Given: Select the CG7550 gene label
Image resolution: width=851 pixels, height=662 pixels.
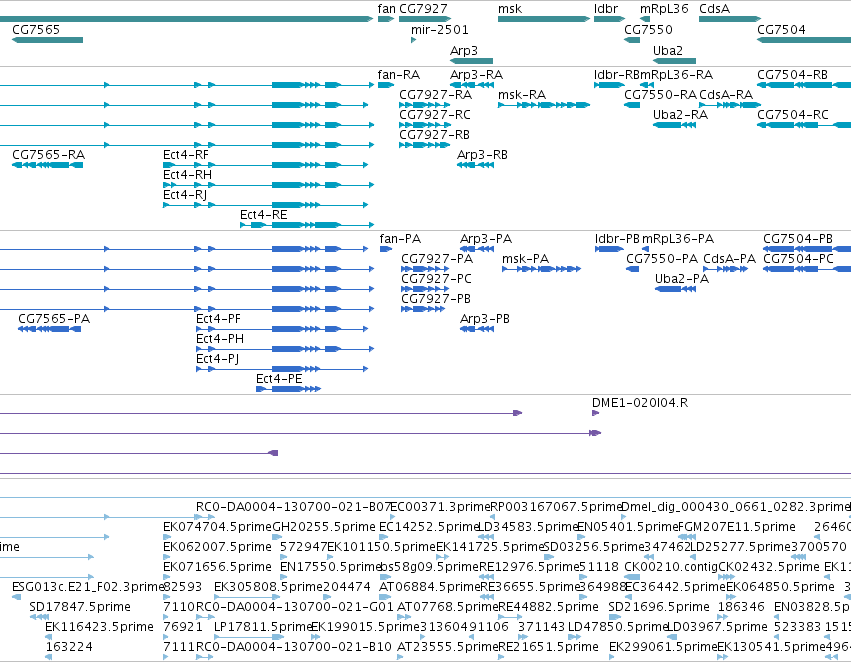Looking at the screenshot, I should click(648, 30).
